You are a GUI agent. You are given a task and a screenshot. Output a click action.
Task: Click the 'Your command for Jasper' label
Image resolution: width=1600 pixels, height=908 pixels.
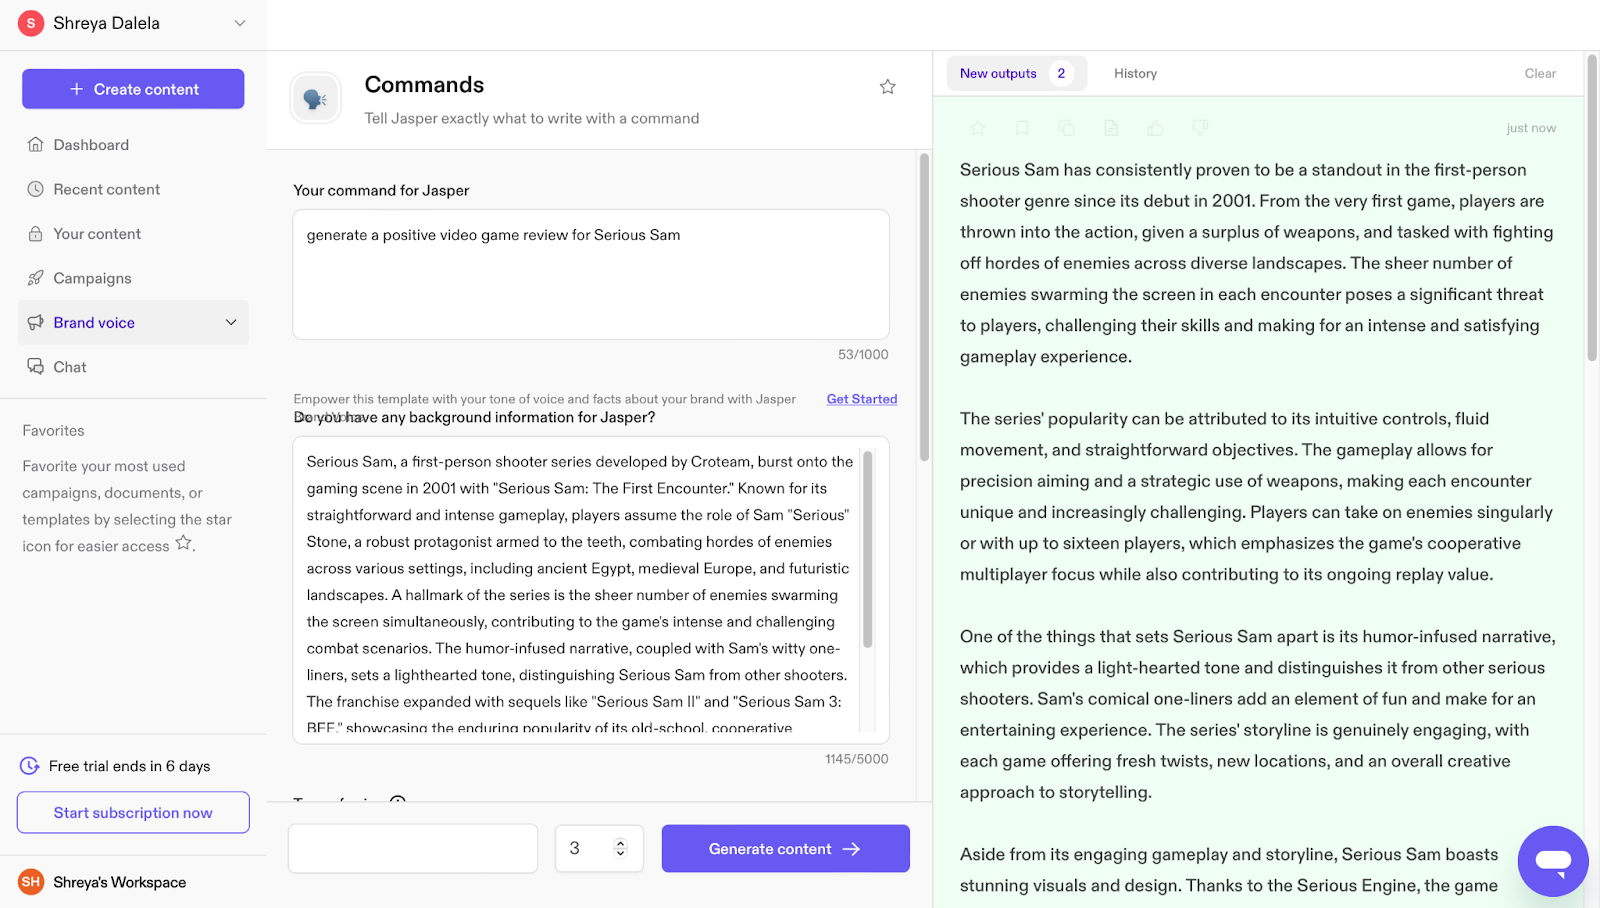(x=381, y=190)
